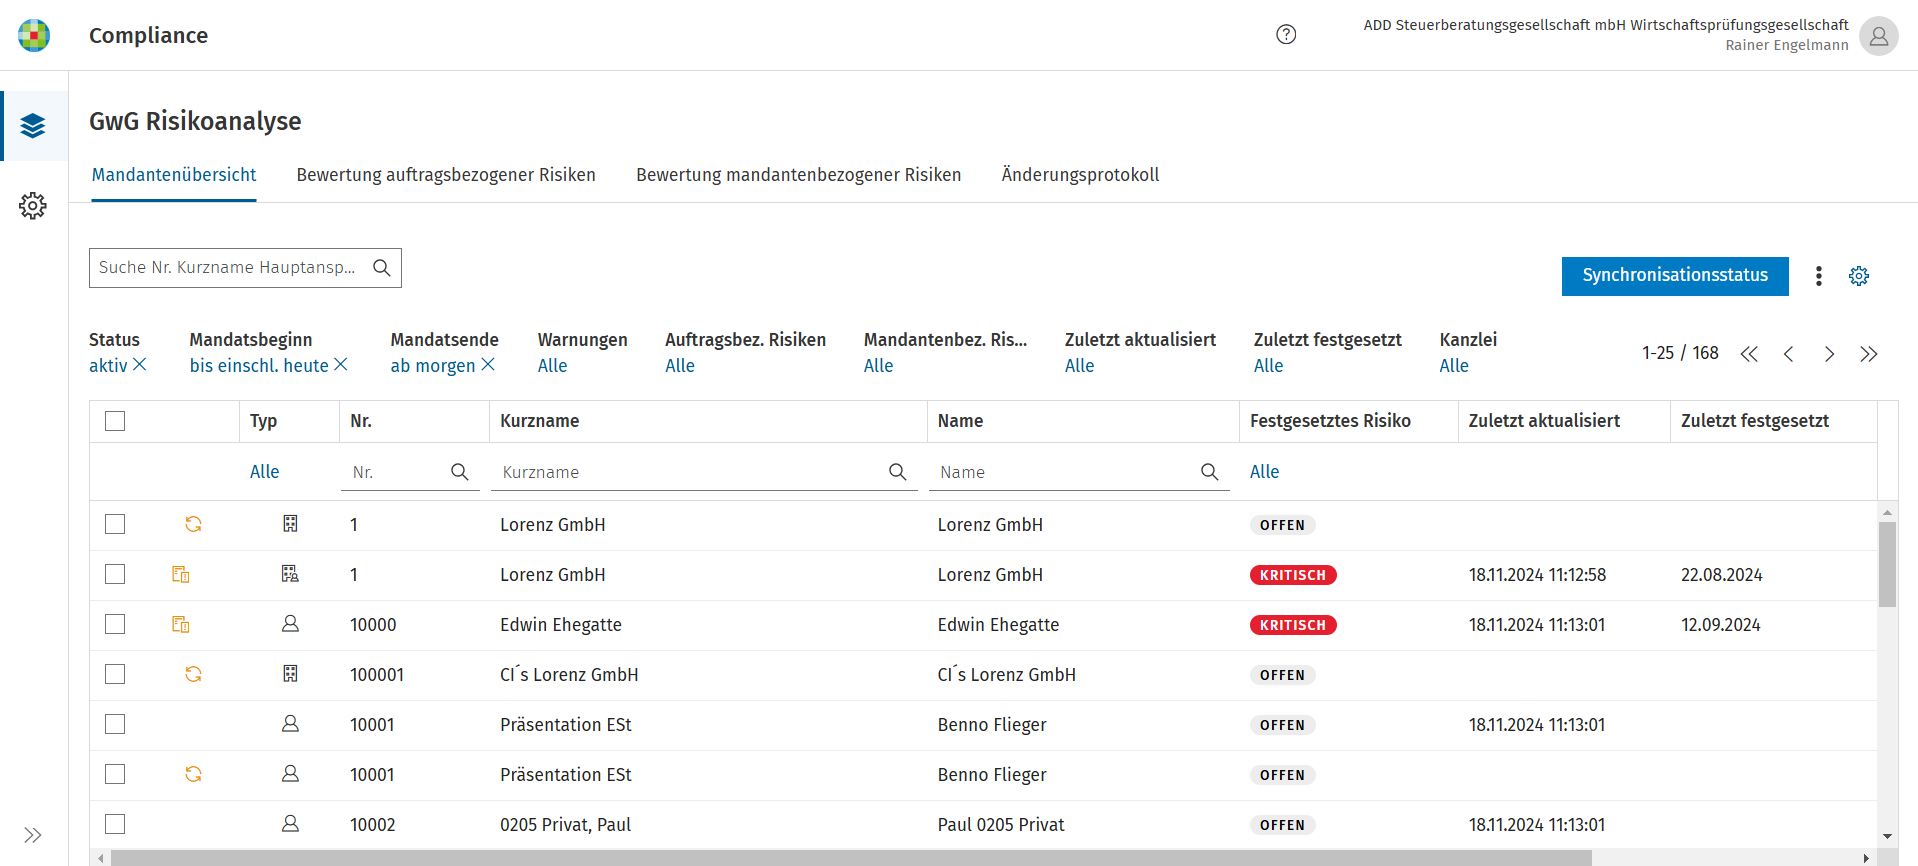Open the Typ column 'Alle' filter
The width and height of the screenshot is (1918, 866).
pyautogui.click(x=265, y=472)
